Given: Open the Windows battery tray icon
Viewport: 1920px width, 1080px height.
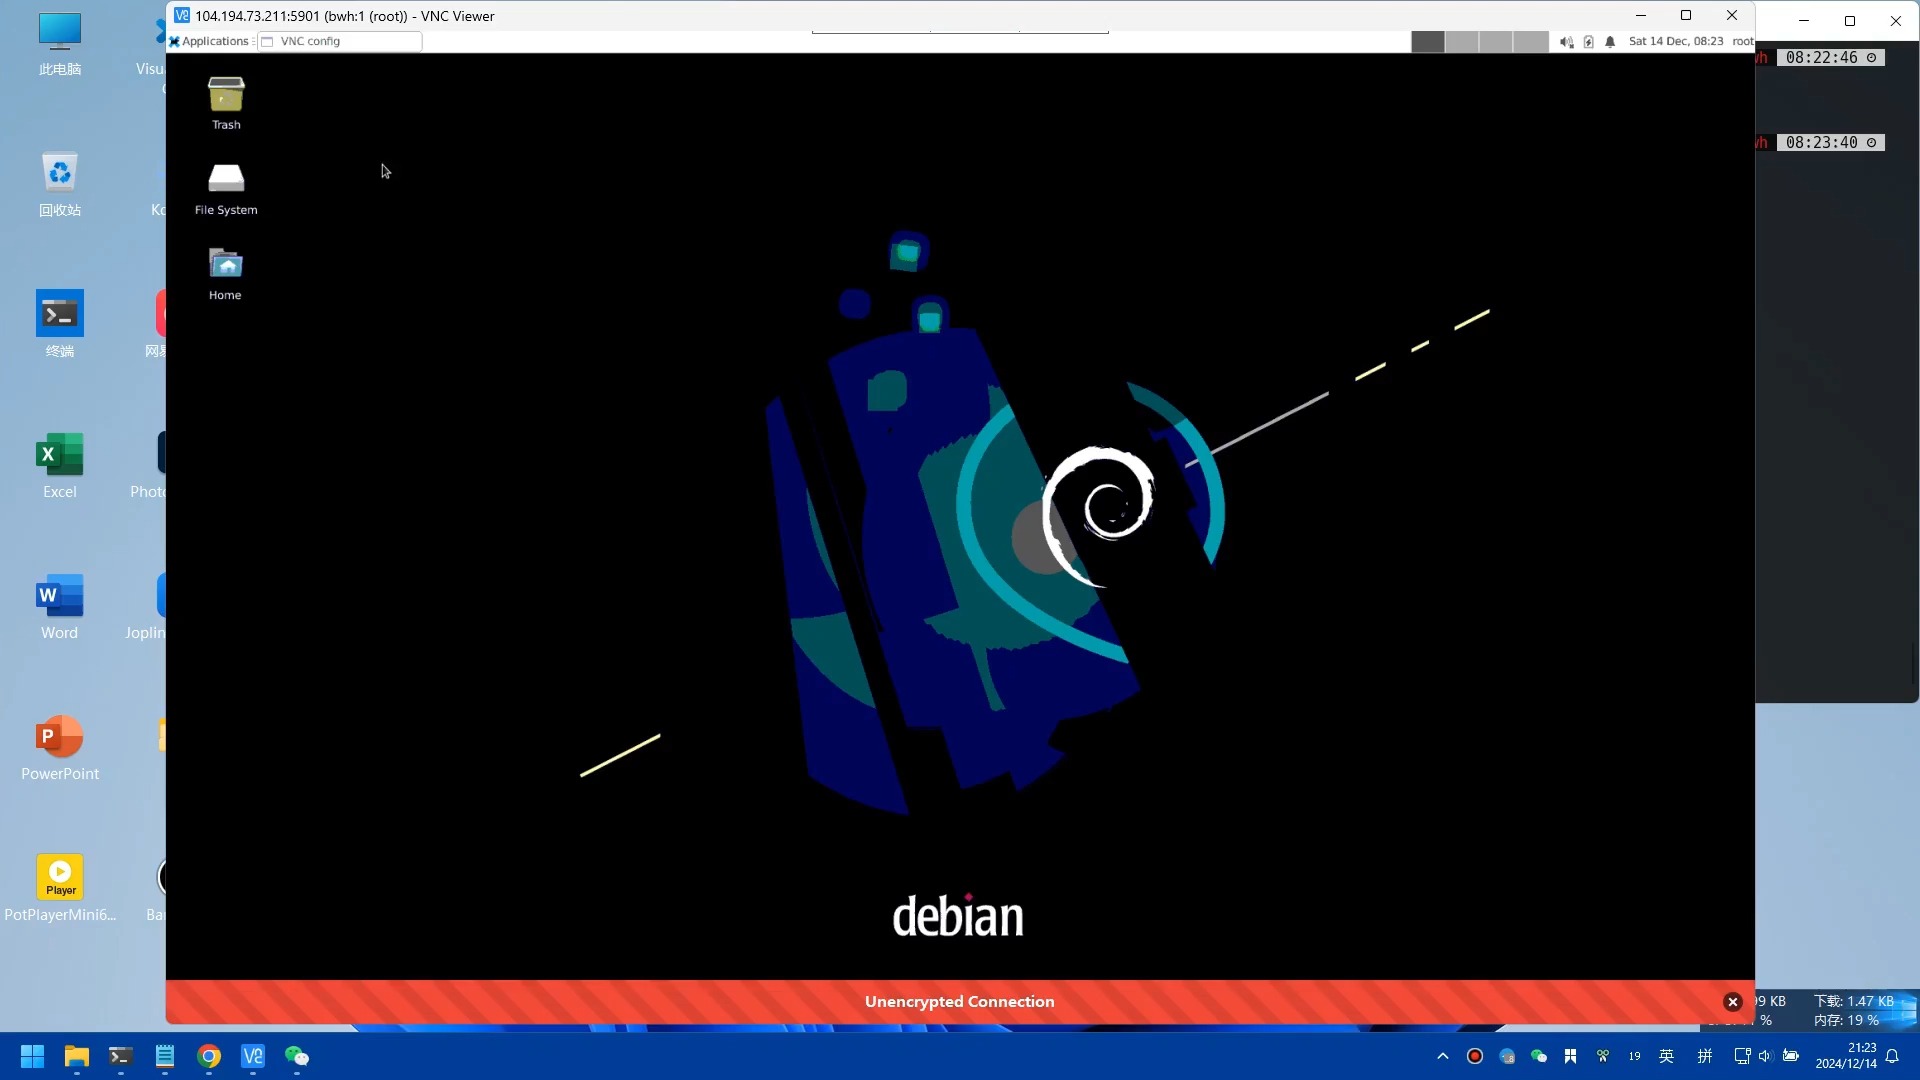Looking at the screenshot, I should point(1791,1056).
